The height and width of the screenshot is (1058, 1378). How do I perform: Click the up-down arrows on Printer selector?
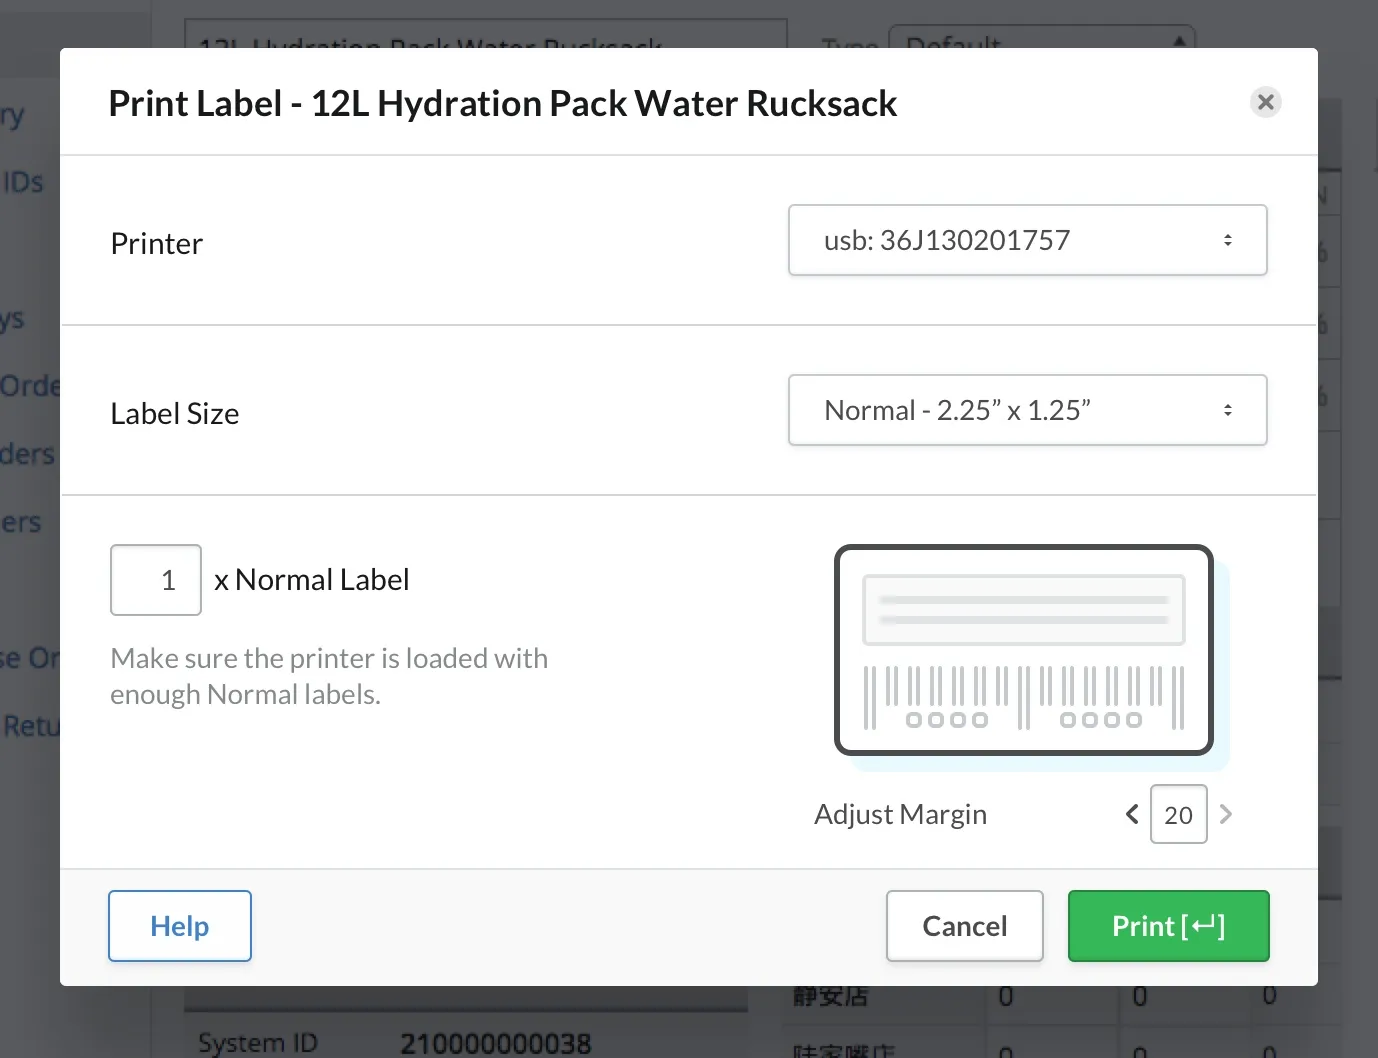point(1227,240)
